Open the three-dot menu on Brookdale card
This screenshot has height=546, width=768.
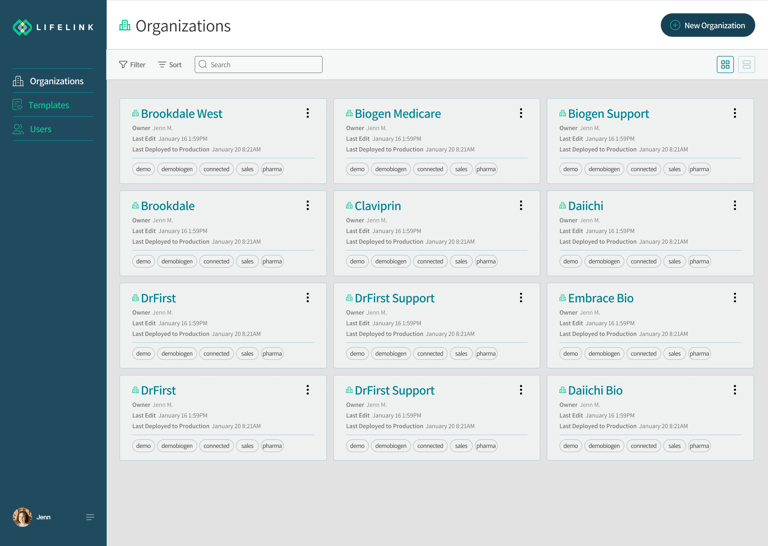(x=308, y=205)
